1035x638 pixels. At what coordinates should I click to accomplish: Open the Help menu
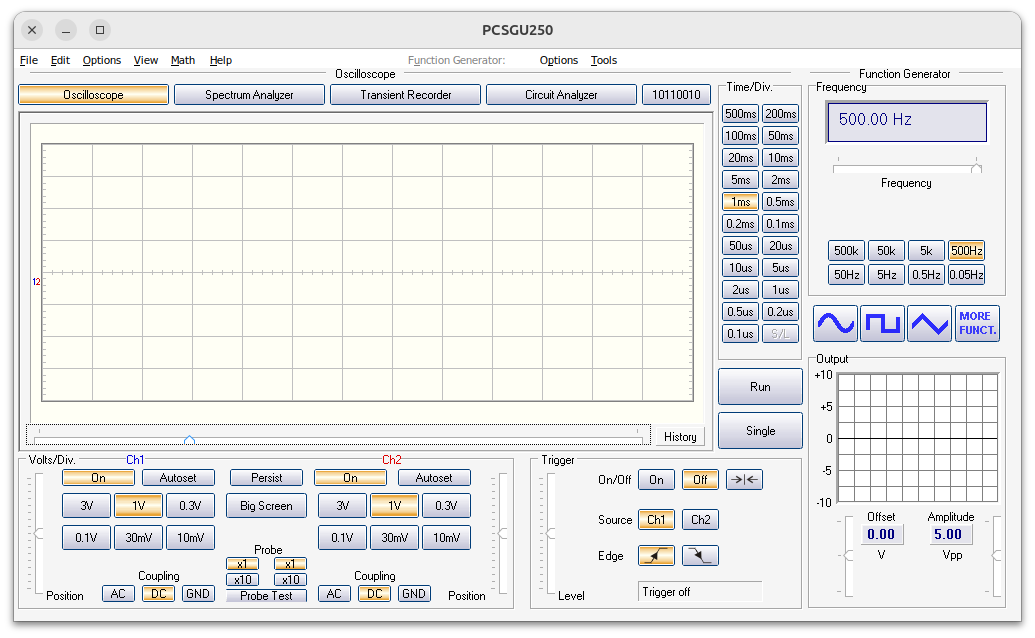[220, 60]
